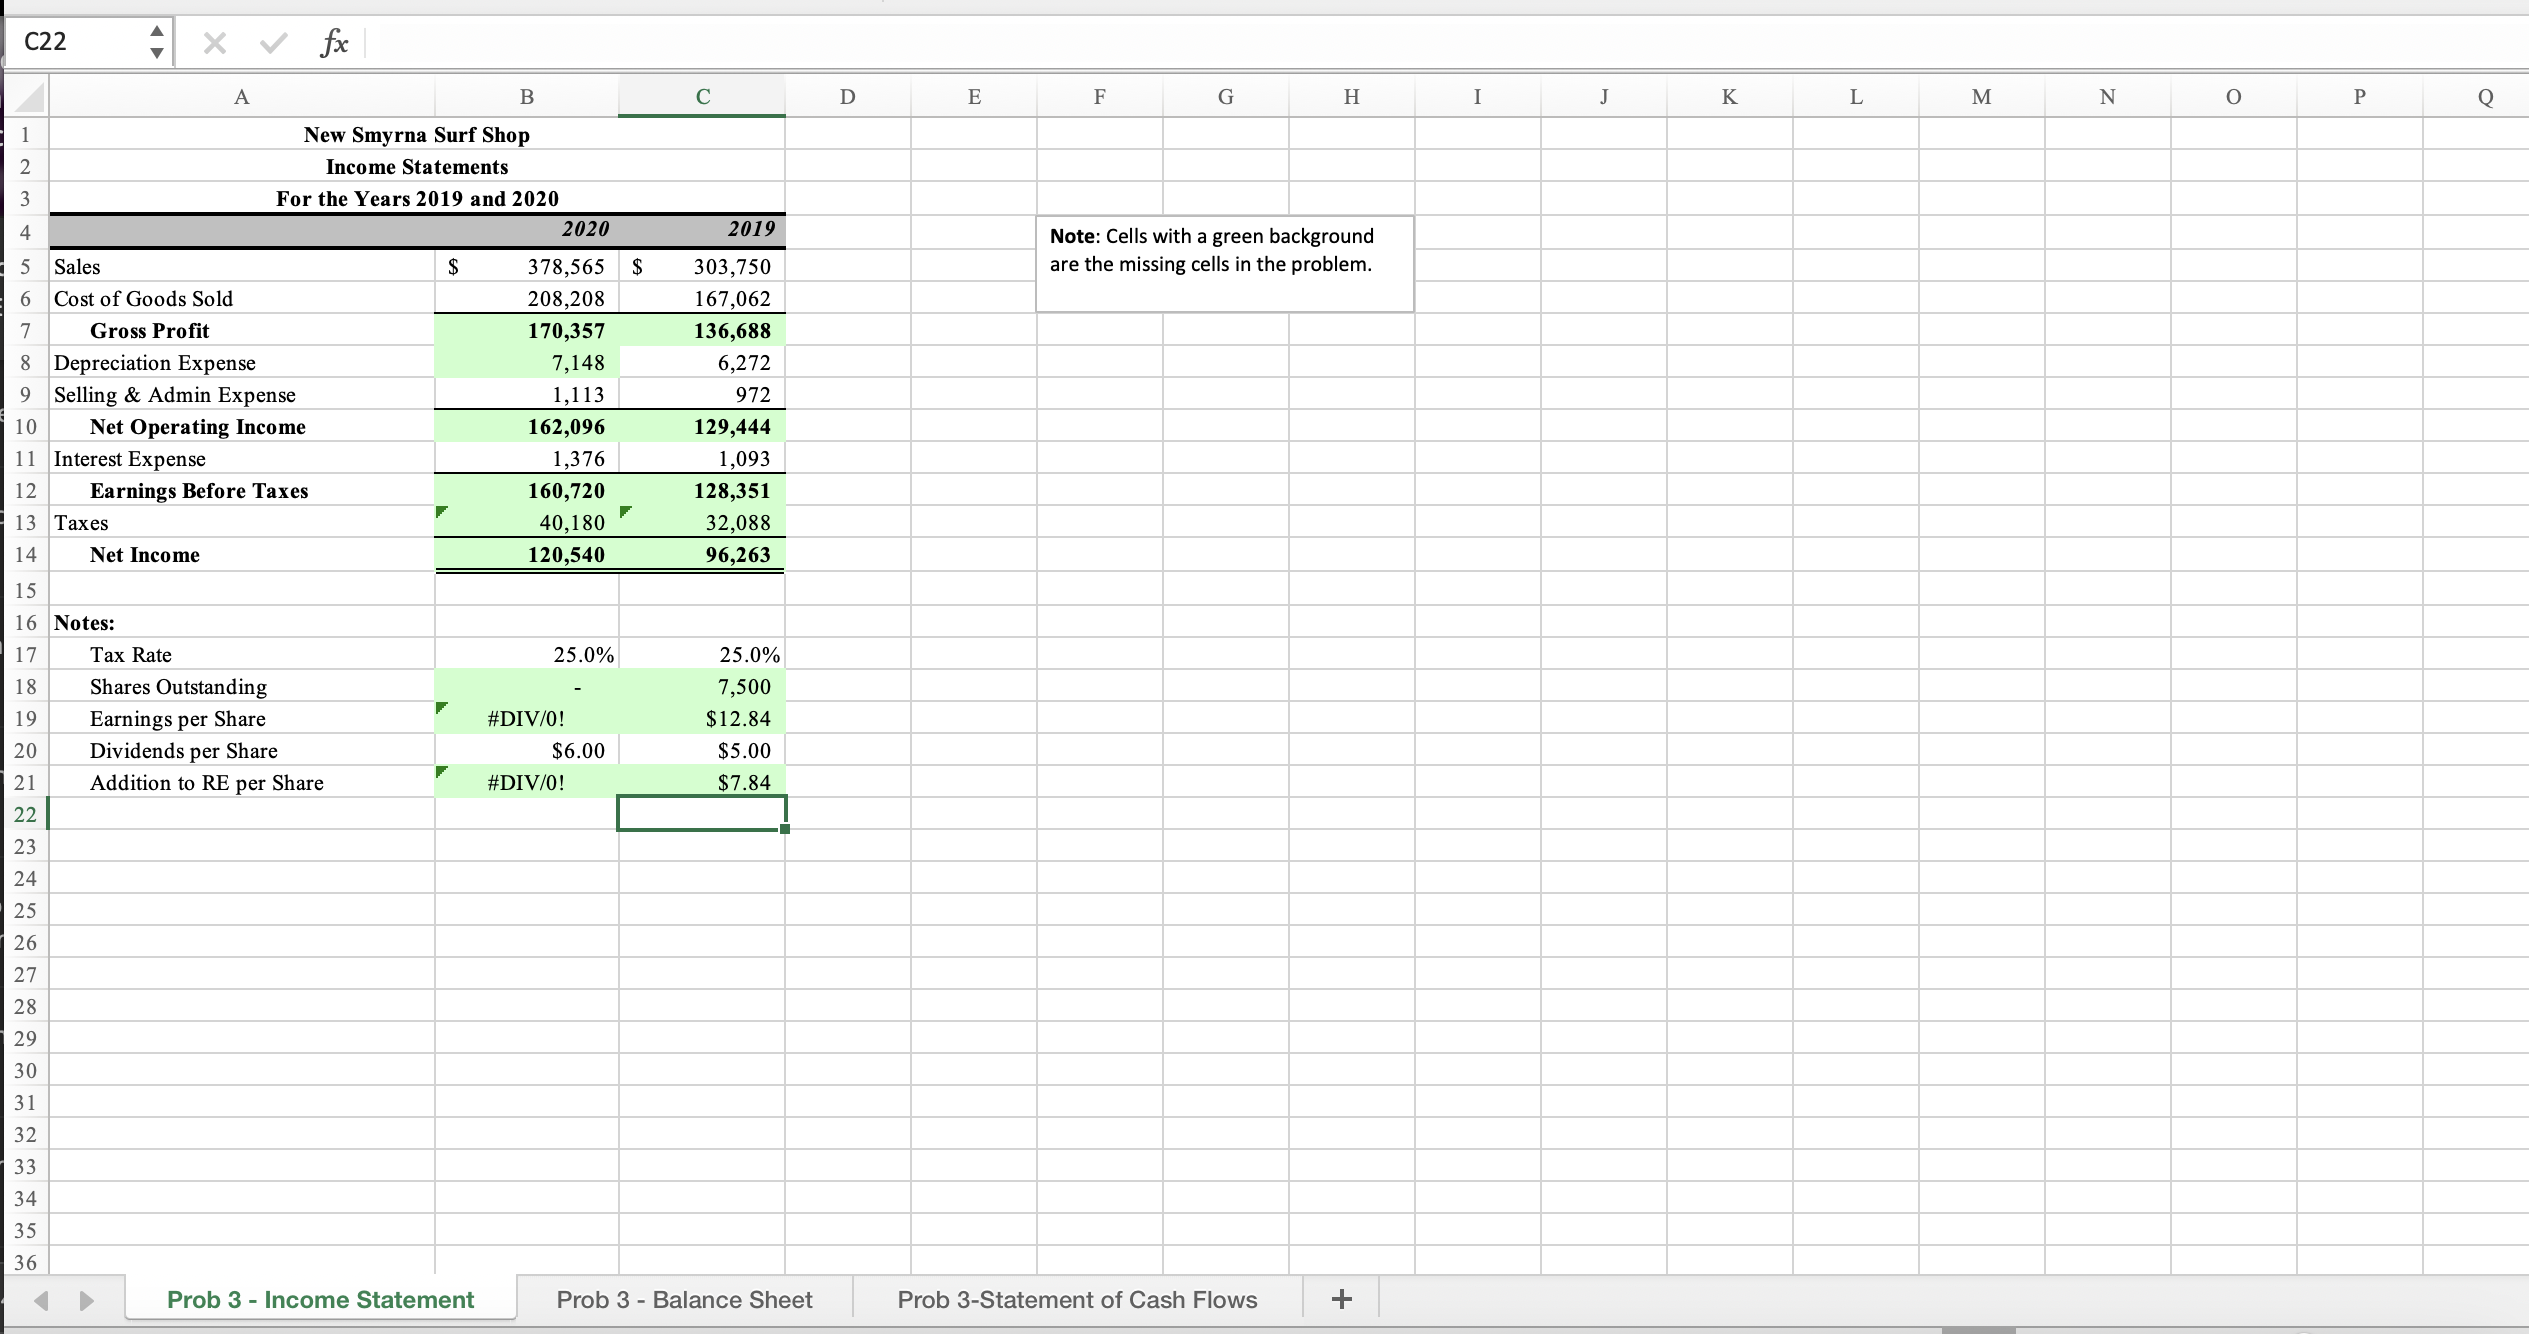
Task: Open the Prob 3-Statement of Cash Flows tab
Action: coord(1076,1299)
